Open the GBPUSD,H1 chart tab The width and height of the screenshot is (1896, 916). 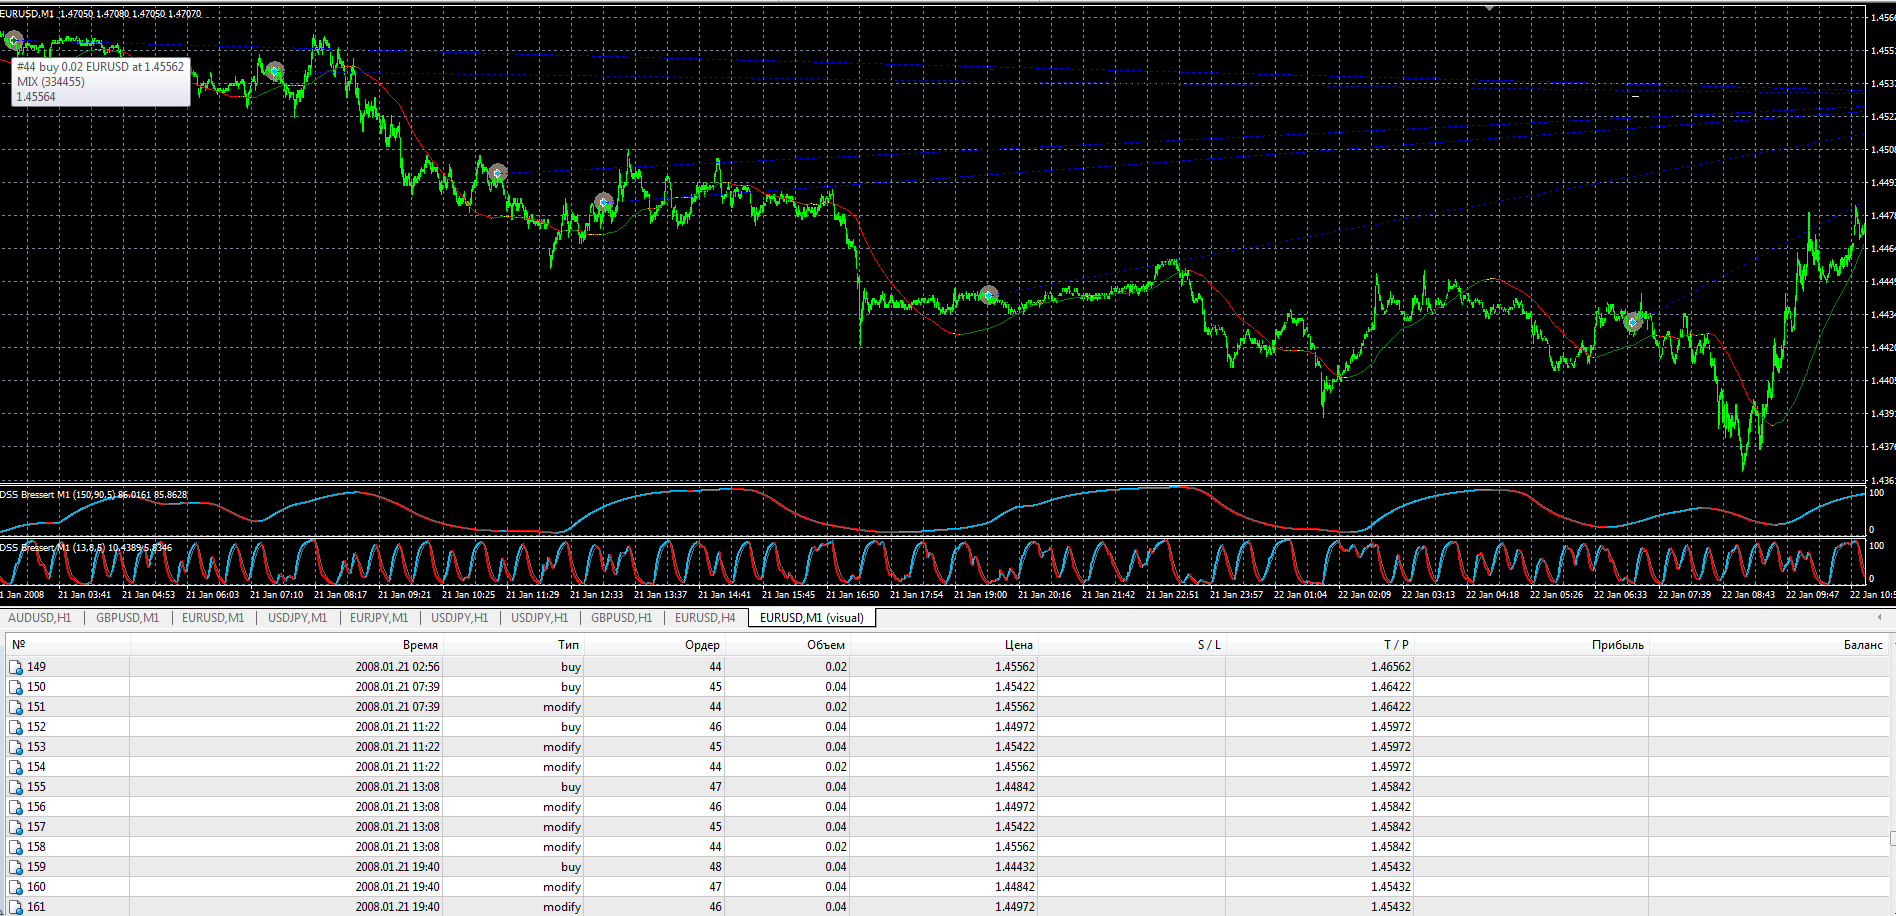click(x=621, y=618)
